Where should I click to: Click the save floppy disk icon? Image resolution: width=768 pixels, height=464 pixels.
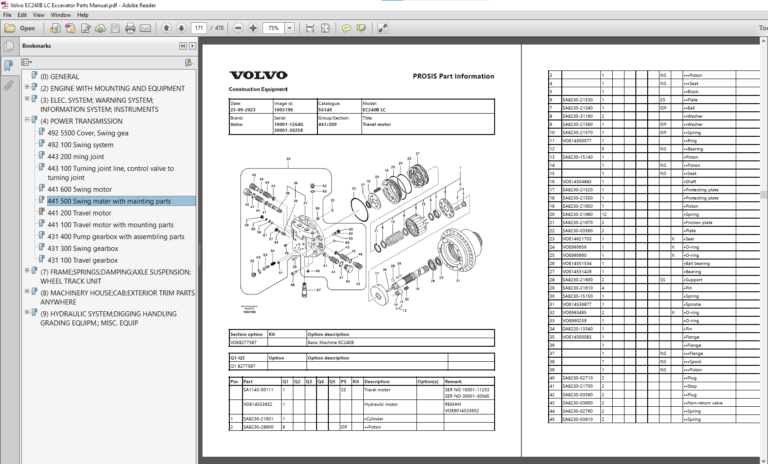pos(115,28)
